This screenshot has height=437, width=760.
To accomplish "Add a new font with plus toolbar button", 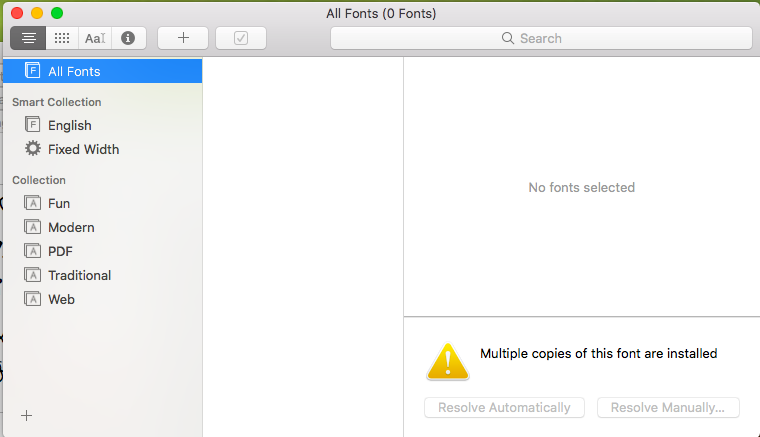I will coord(183,38).
